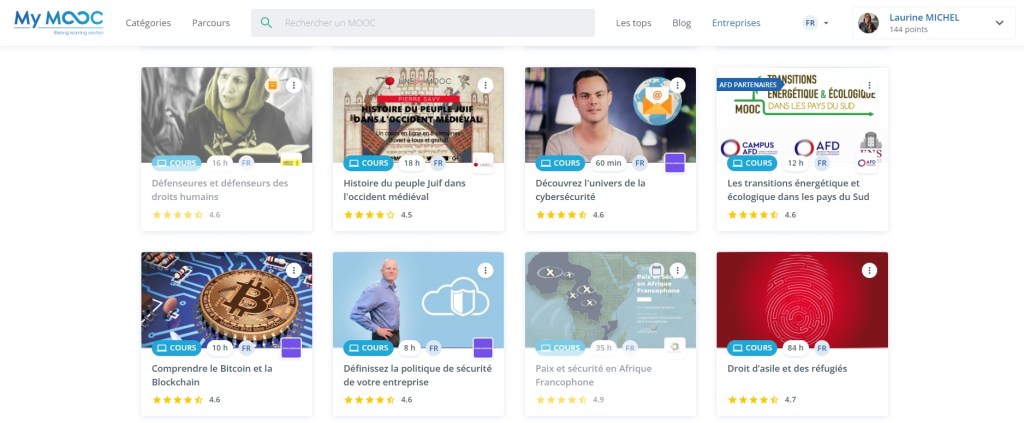Image resolution: width=1024 pixels, height=423 pixels.
Task: Click the purple provider logo on Bitcoin card
Action: [x=291, y=348]
